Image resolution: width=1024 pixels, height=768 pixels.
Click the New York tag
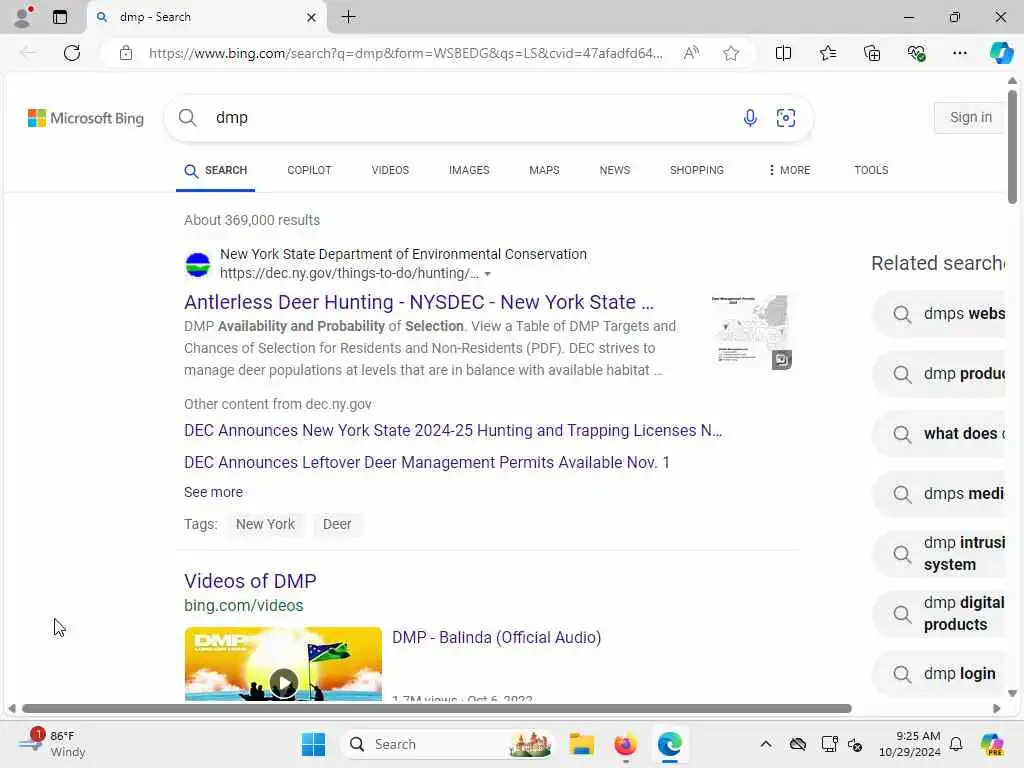point(265,524)
